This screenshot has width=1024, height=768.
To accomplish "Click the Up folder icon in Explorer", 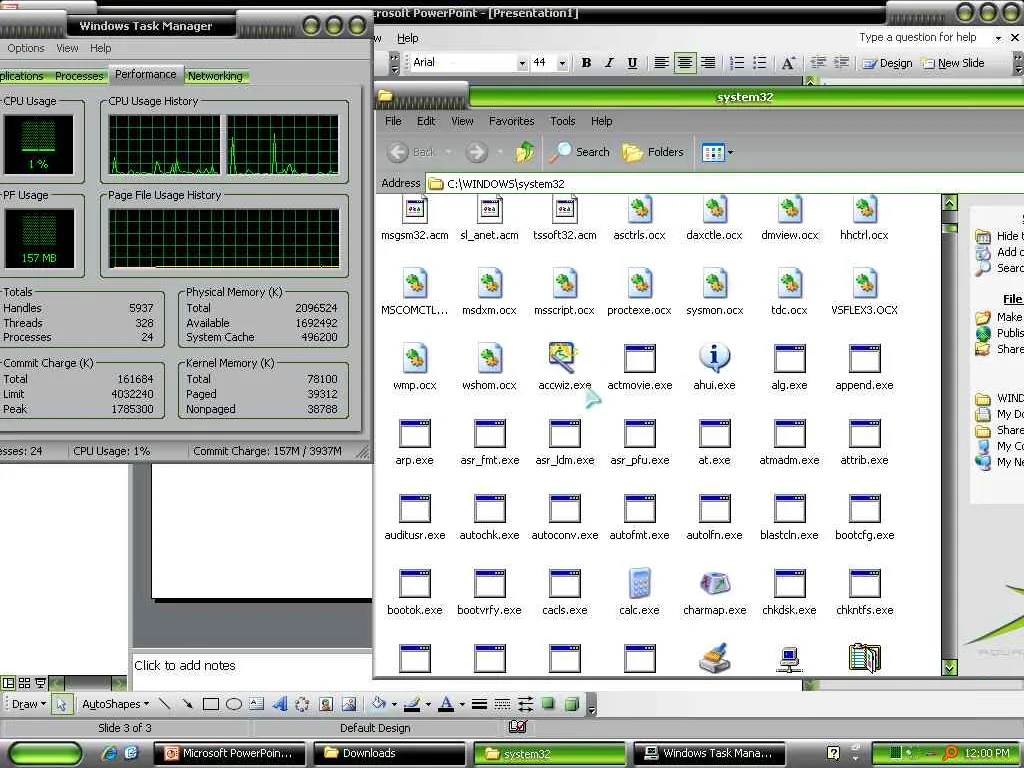I will tap(525, 152).
